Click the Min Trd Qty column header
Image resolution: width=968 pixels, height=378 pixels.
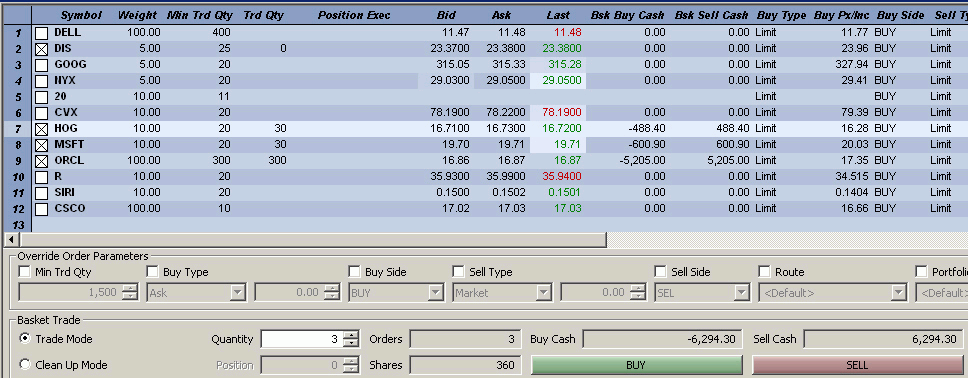click(x=199, y=15)
